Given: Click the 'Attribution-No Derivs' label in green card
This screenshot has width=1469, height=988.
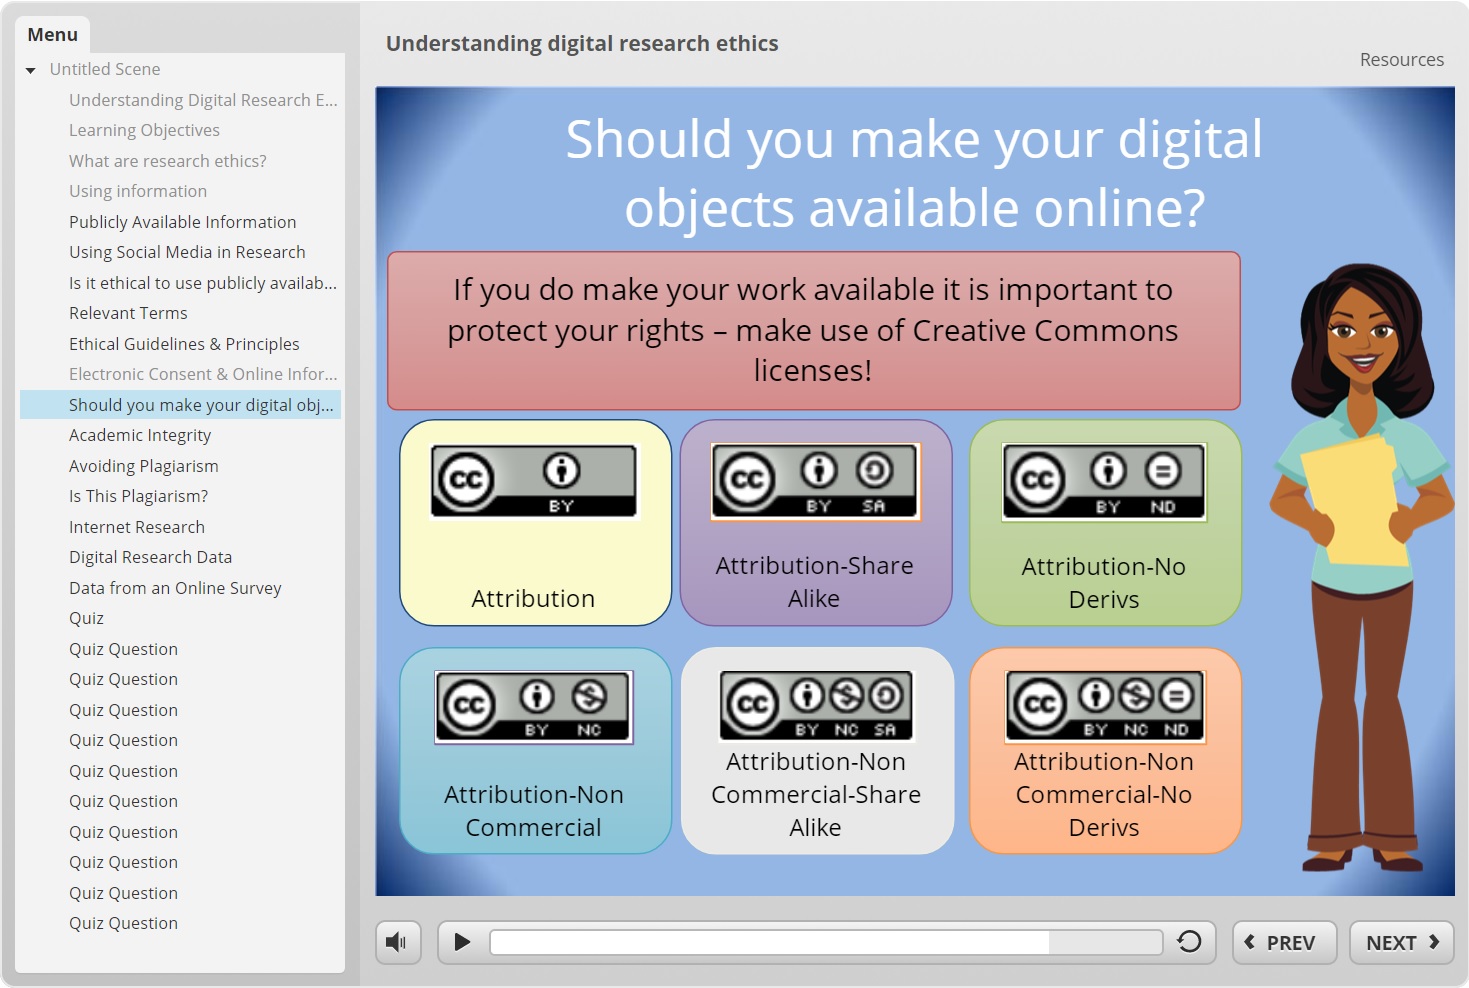Looking at the screenshot, I should click(x=1104, y=583).
